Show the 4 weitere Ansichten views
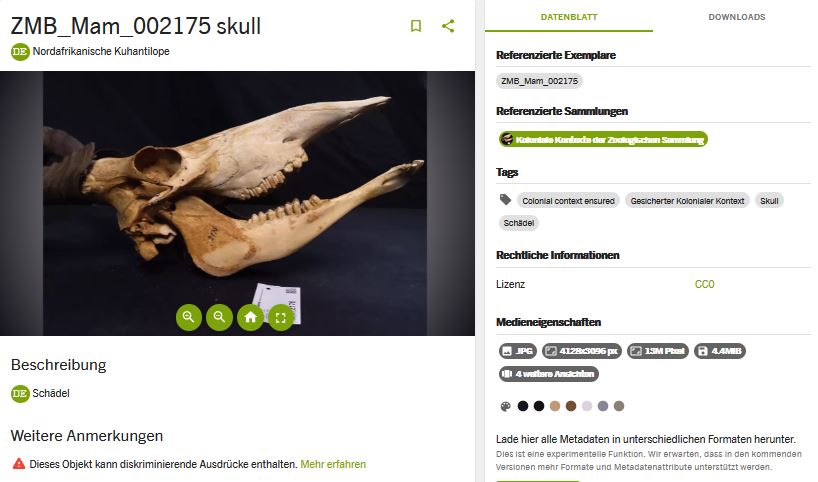 point(549,374)
